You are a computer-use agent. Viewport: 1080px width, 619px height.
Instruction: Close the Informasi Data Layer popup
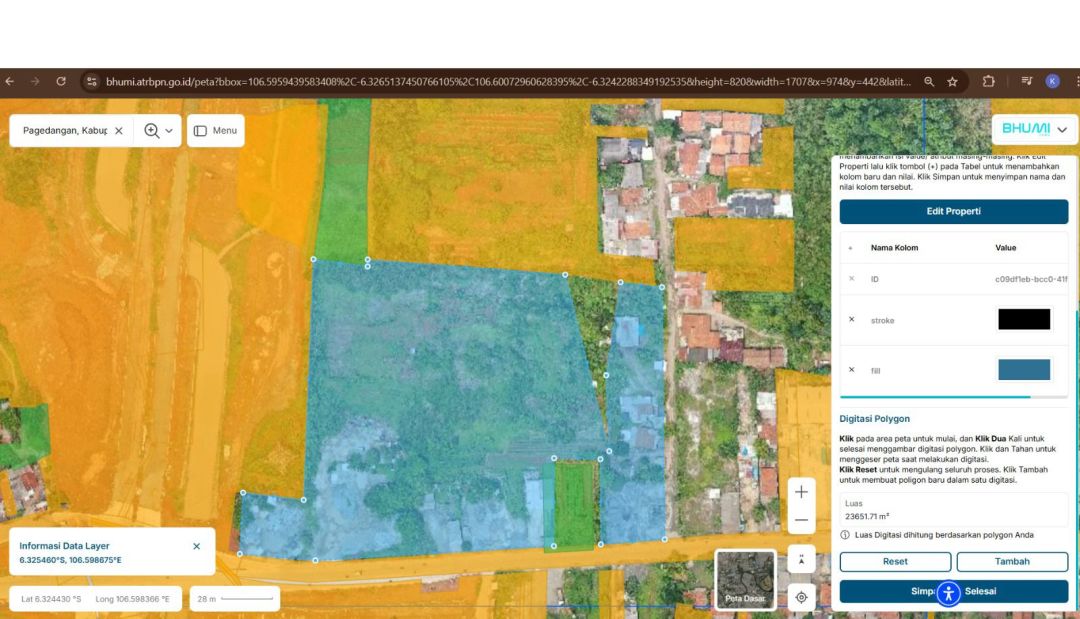(x=196, y=546)
